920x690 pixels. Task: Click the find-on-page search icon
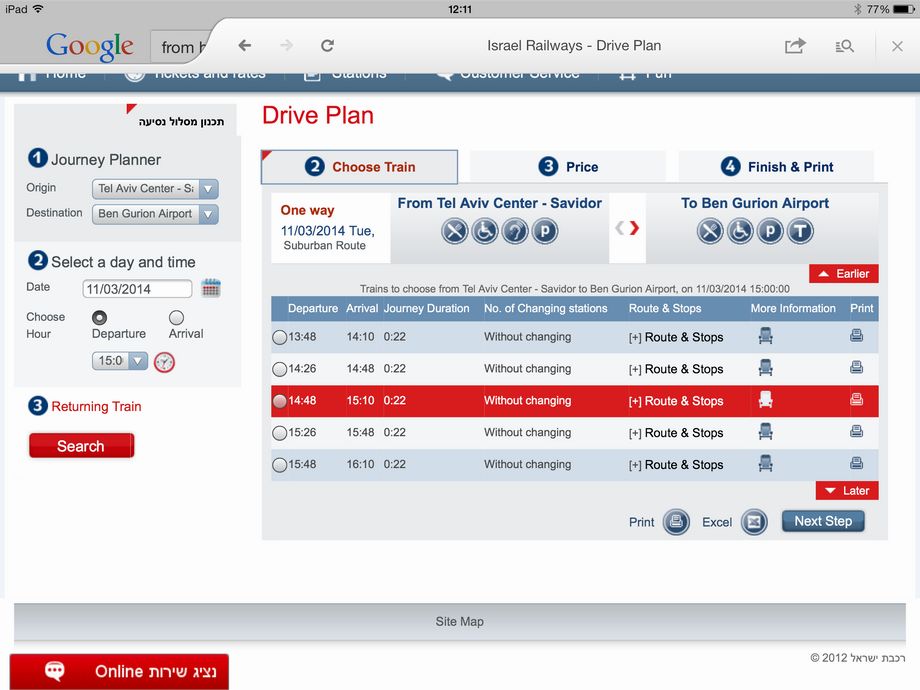[x=844, y=46]
